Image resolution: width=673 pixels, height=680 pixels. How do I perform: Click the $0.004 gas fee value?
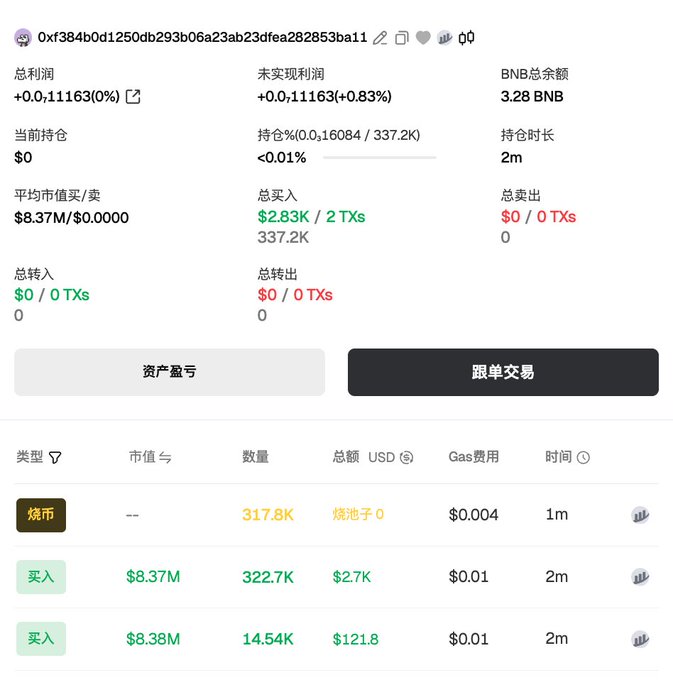(474, 515)
